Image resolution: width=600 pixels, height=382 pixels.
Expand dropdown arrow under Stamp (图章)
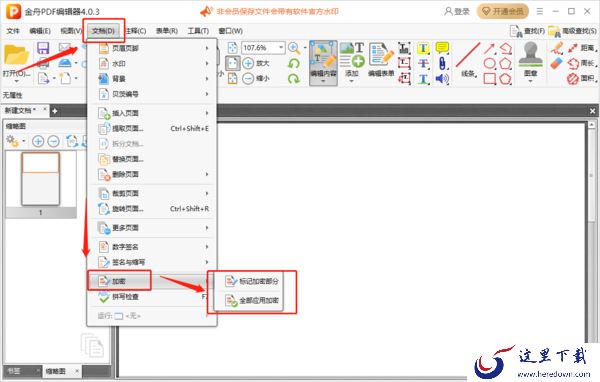pos(530,81)
